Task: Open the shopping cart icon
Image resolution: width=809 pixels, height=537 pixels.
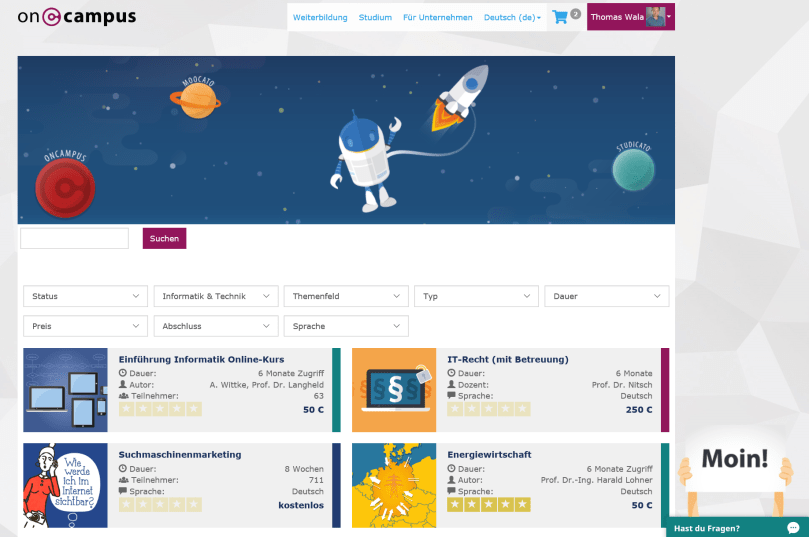Action: 559,17
